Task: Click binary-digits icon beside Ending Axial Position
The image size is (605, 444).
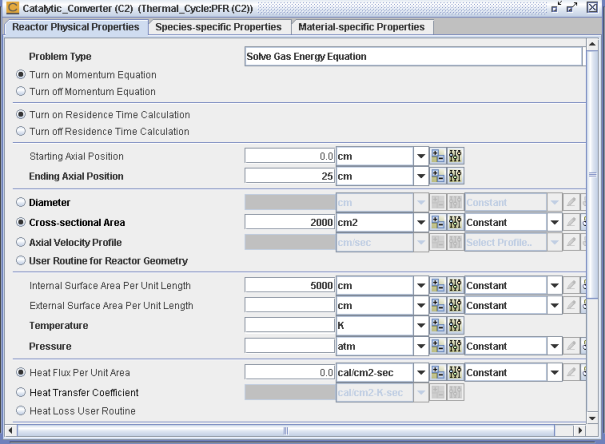Action: pyautogui.click(x=456, y=177)
